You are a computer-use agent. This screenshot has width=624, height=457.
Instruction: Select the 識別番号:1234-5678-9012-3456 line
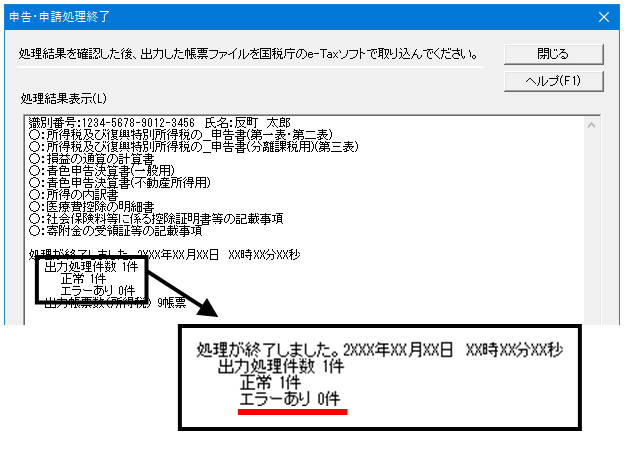[160, 123]
